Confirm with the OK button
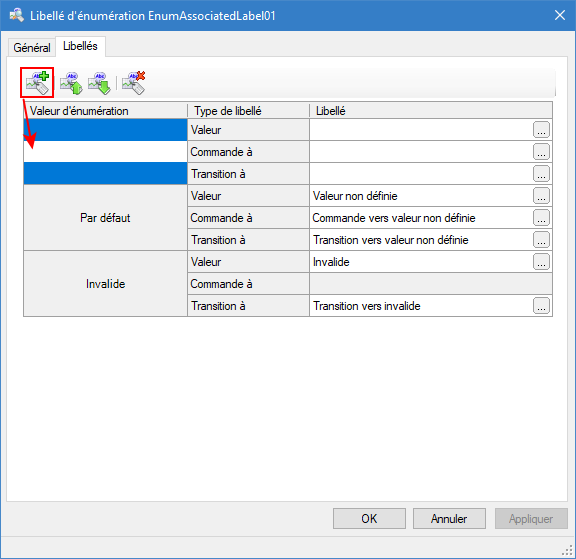The width and height of the screenshot is (576, 559). (x=369, y=519)
